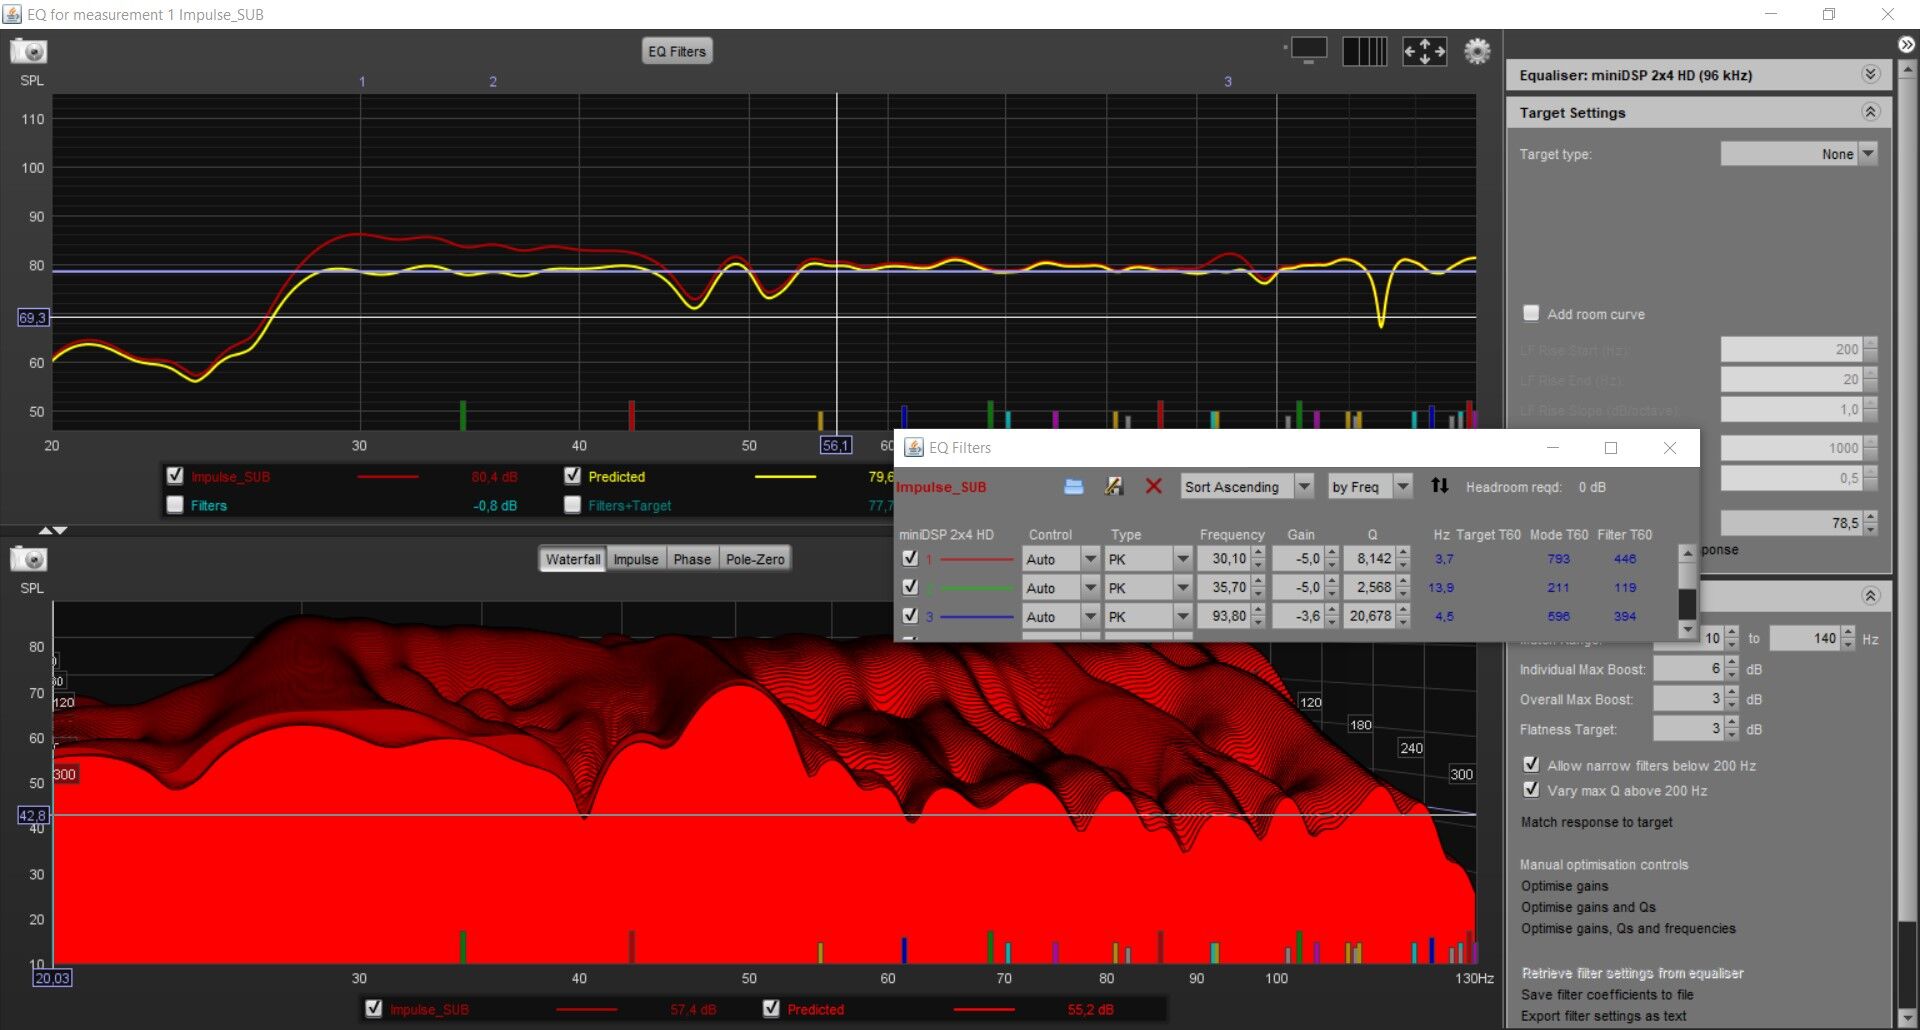This screenshot has width=1920, height=1030.
Task: Toggle Impulse_SUB trace in upper graph legend
Action: [x=175, y=476]
